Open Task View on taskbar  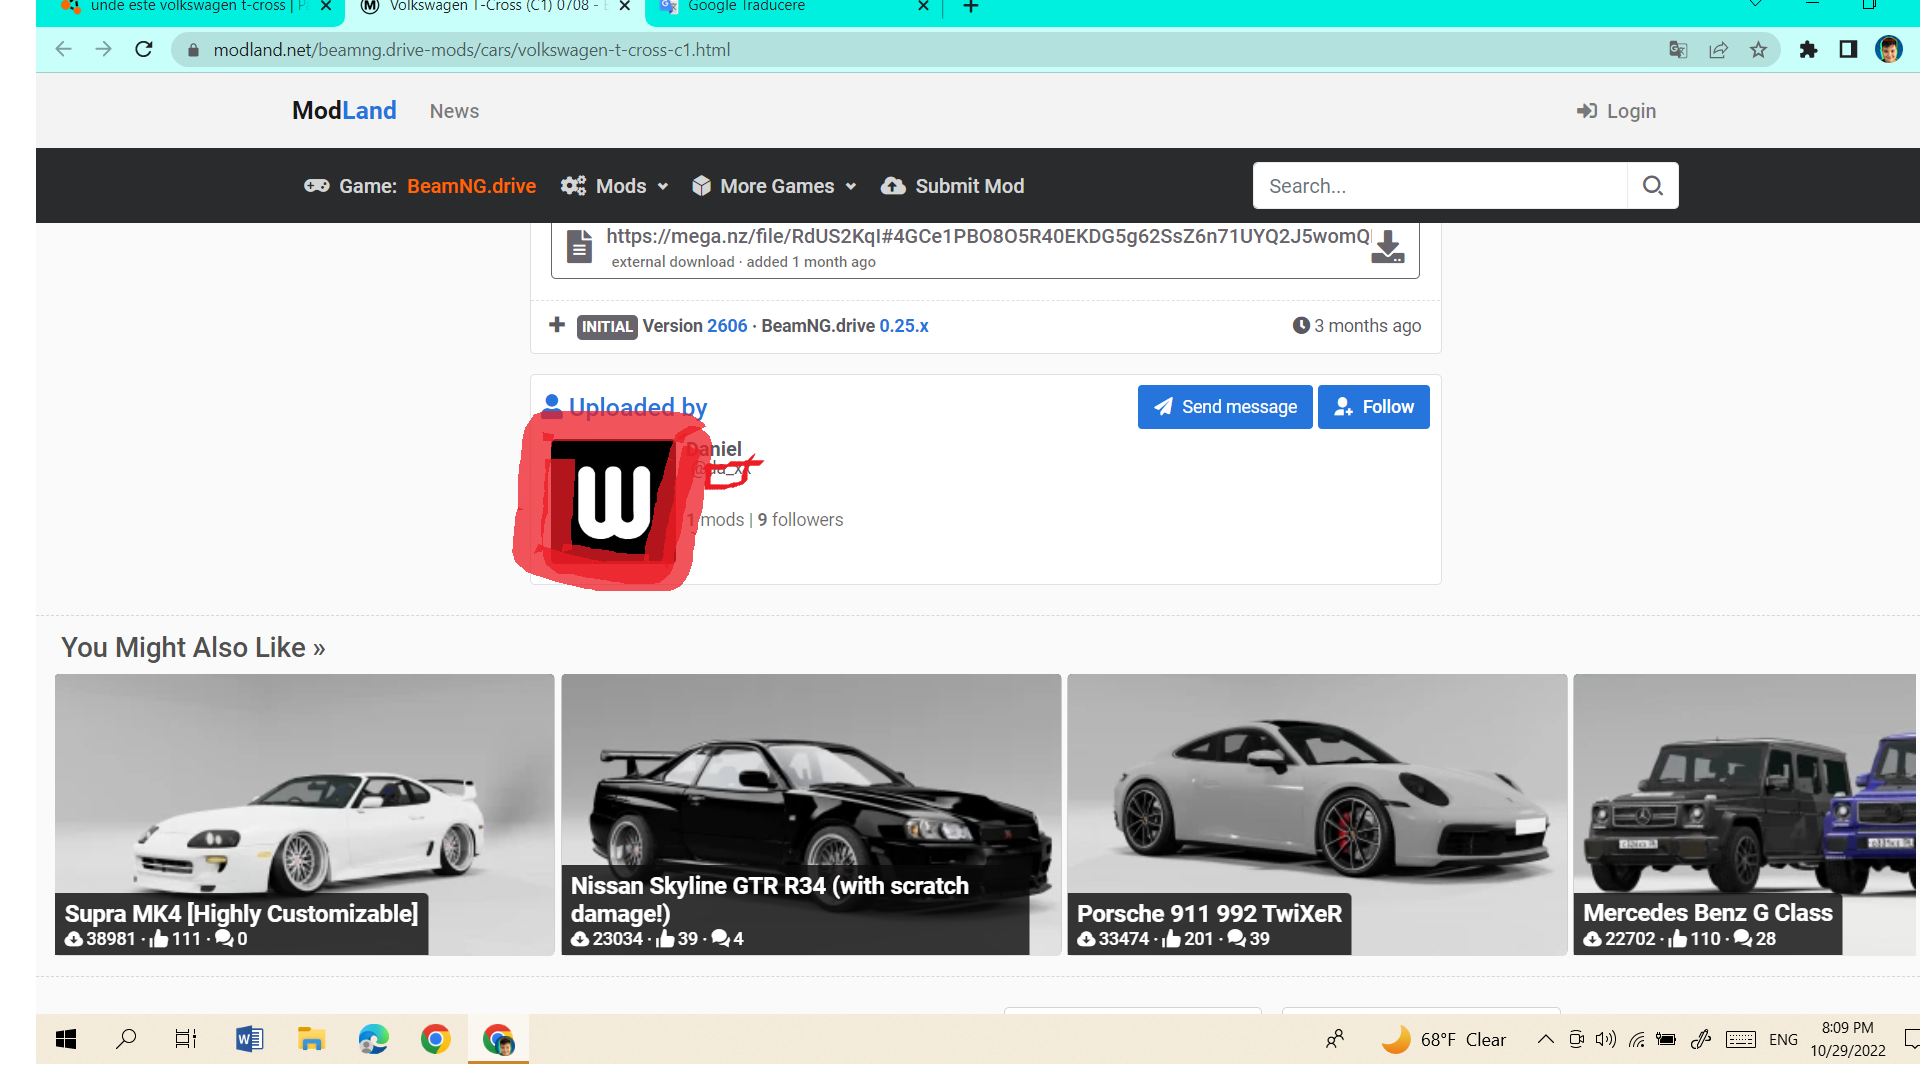[x=186, y=1039]
